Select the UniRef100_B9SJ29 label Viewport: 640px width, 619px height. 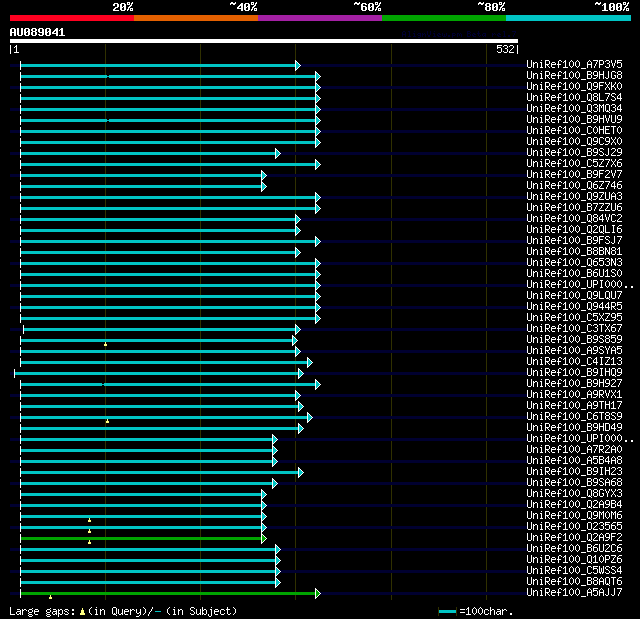574,153
